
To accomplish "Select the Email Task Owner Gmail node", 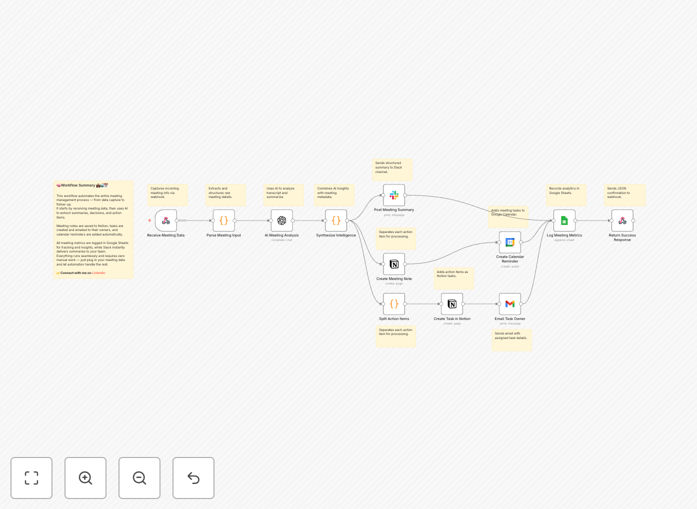I will 510,304.
